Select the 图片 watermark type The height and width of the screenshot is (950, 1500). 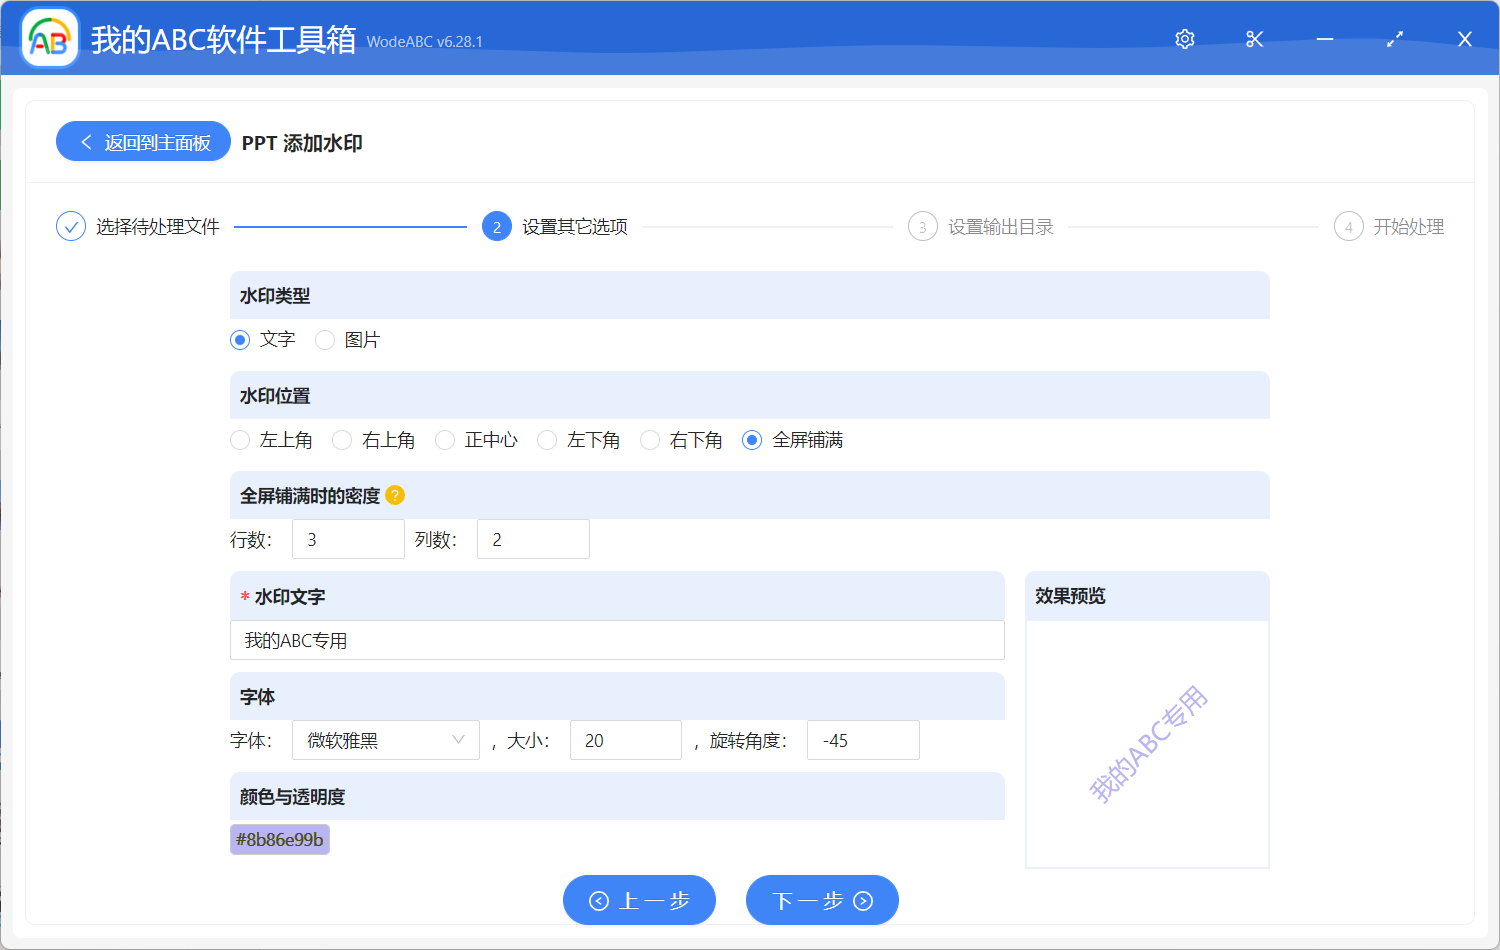[x=324, y=340]
